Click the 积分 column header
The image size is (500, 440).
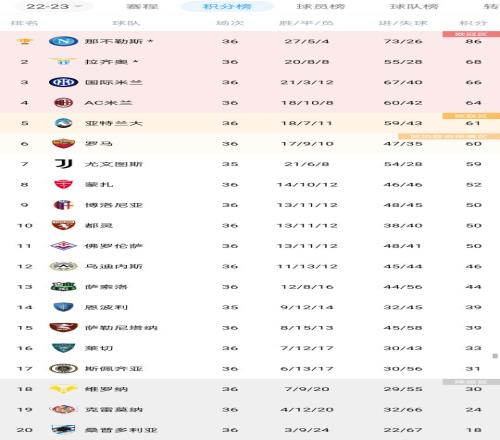click(x=473, y=23)
